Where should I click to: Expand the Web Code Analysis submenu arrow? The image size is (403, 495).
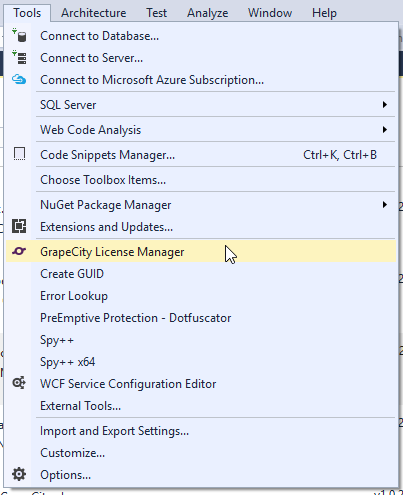pyautogui.click(x=385, y=129)
